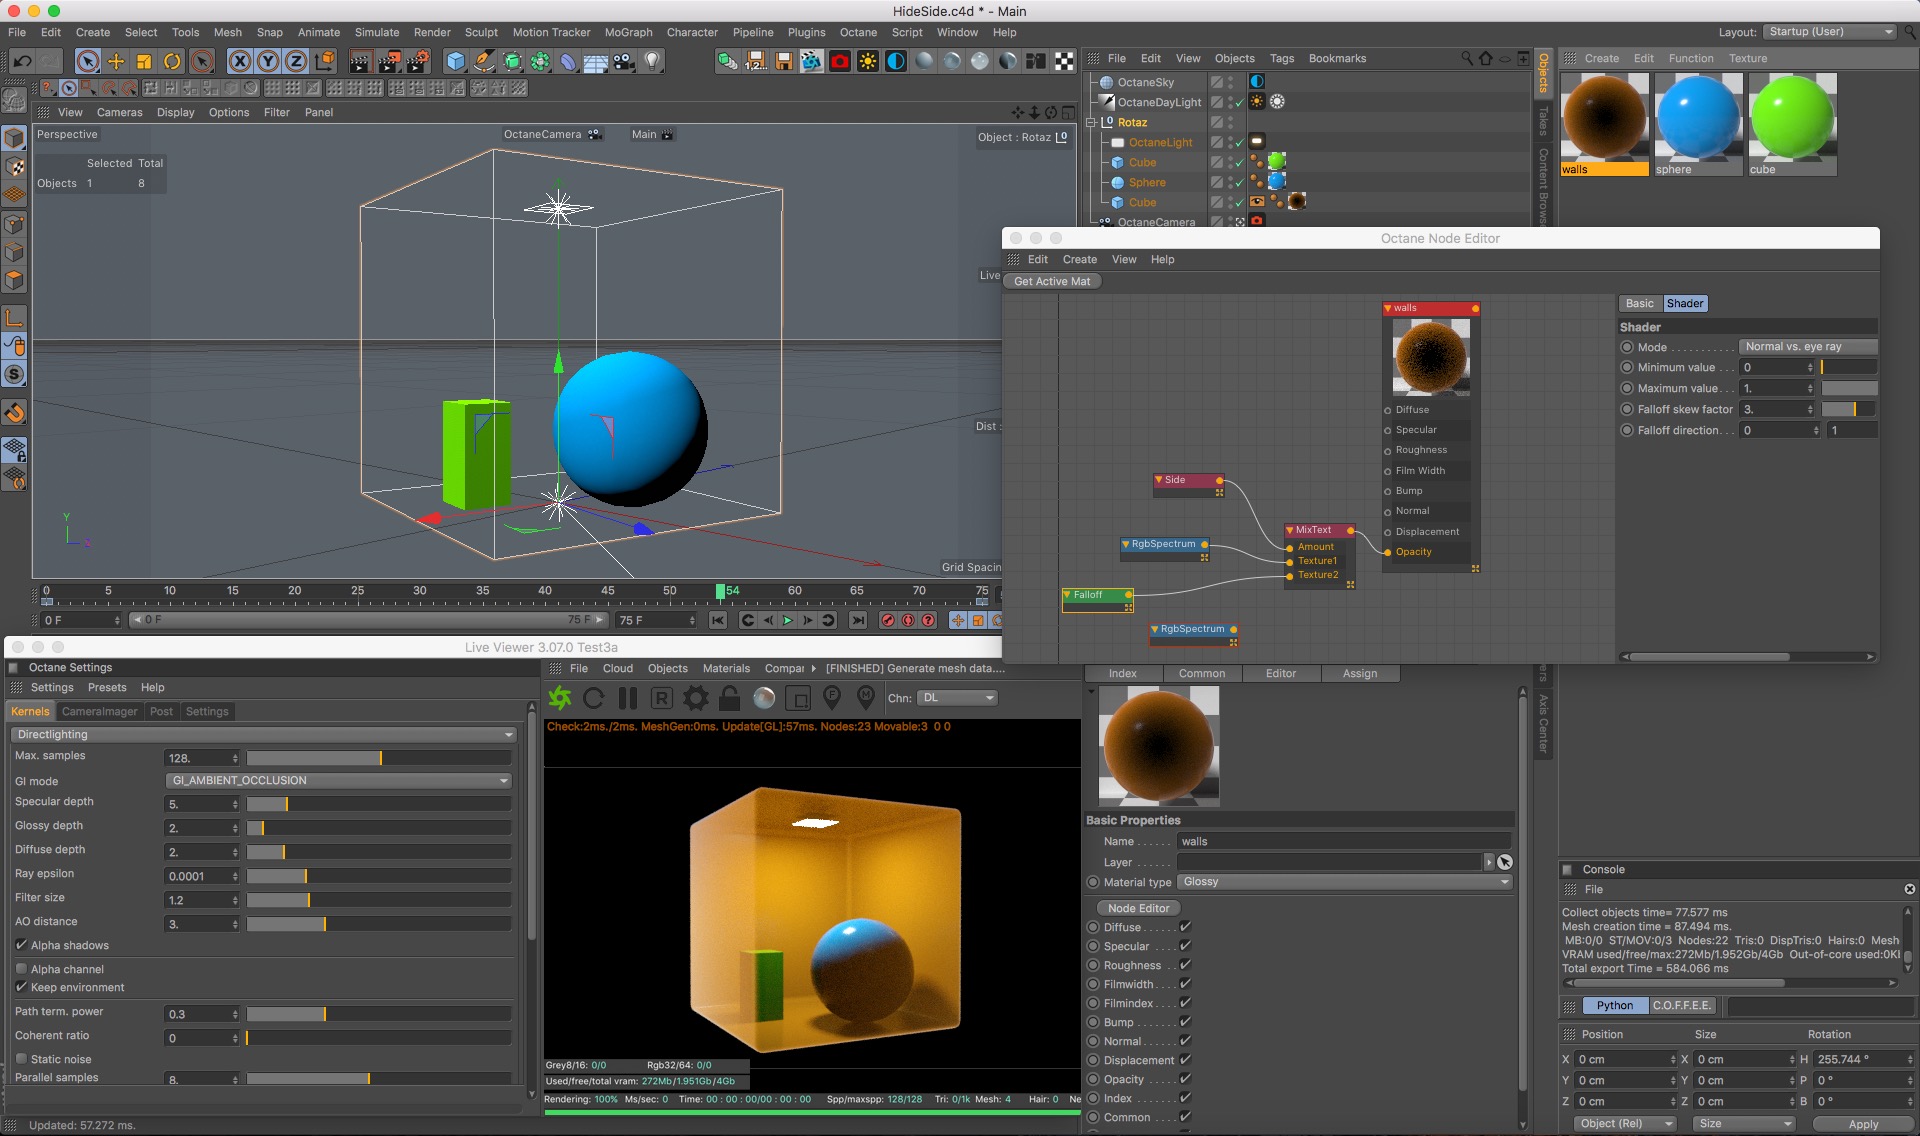The image size is (1920, 1136).
Task: Click the Rotate tool icon
Action: click(x=172, y=62)
